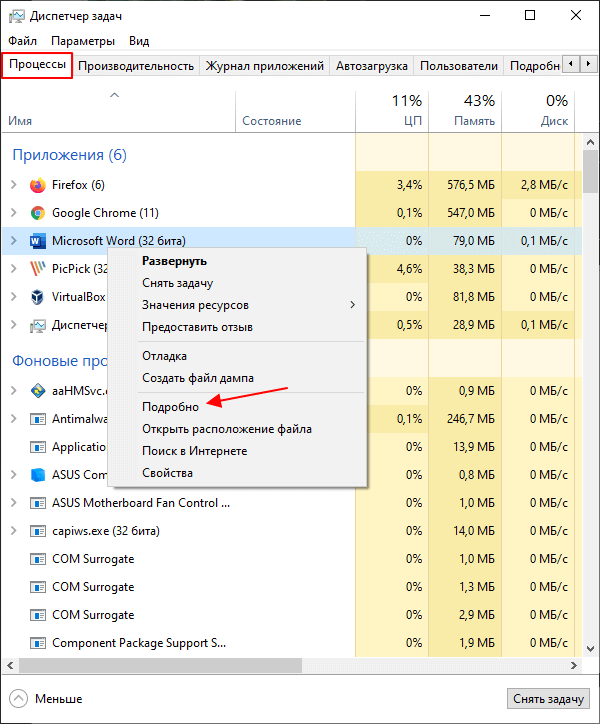This screenshot has height=724, width=600.
Task: Click the vertical scrollbar thumb
Action: tap(590, 172)
